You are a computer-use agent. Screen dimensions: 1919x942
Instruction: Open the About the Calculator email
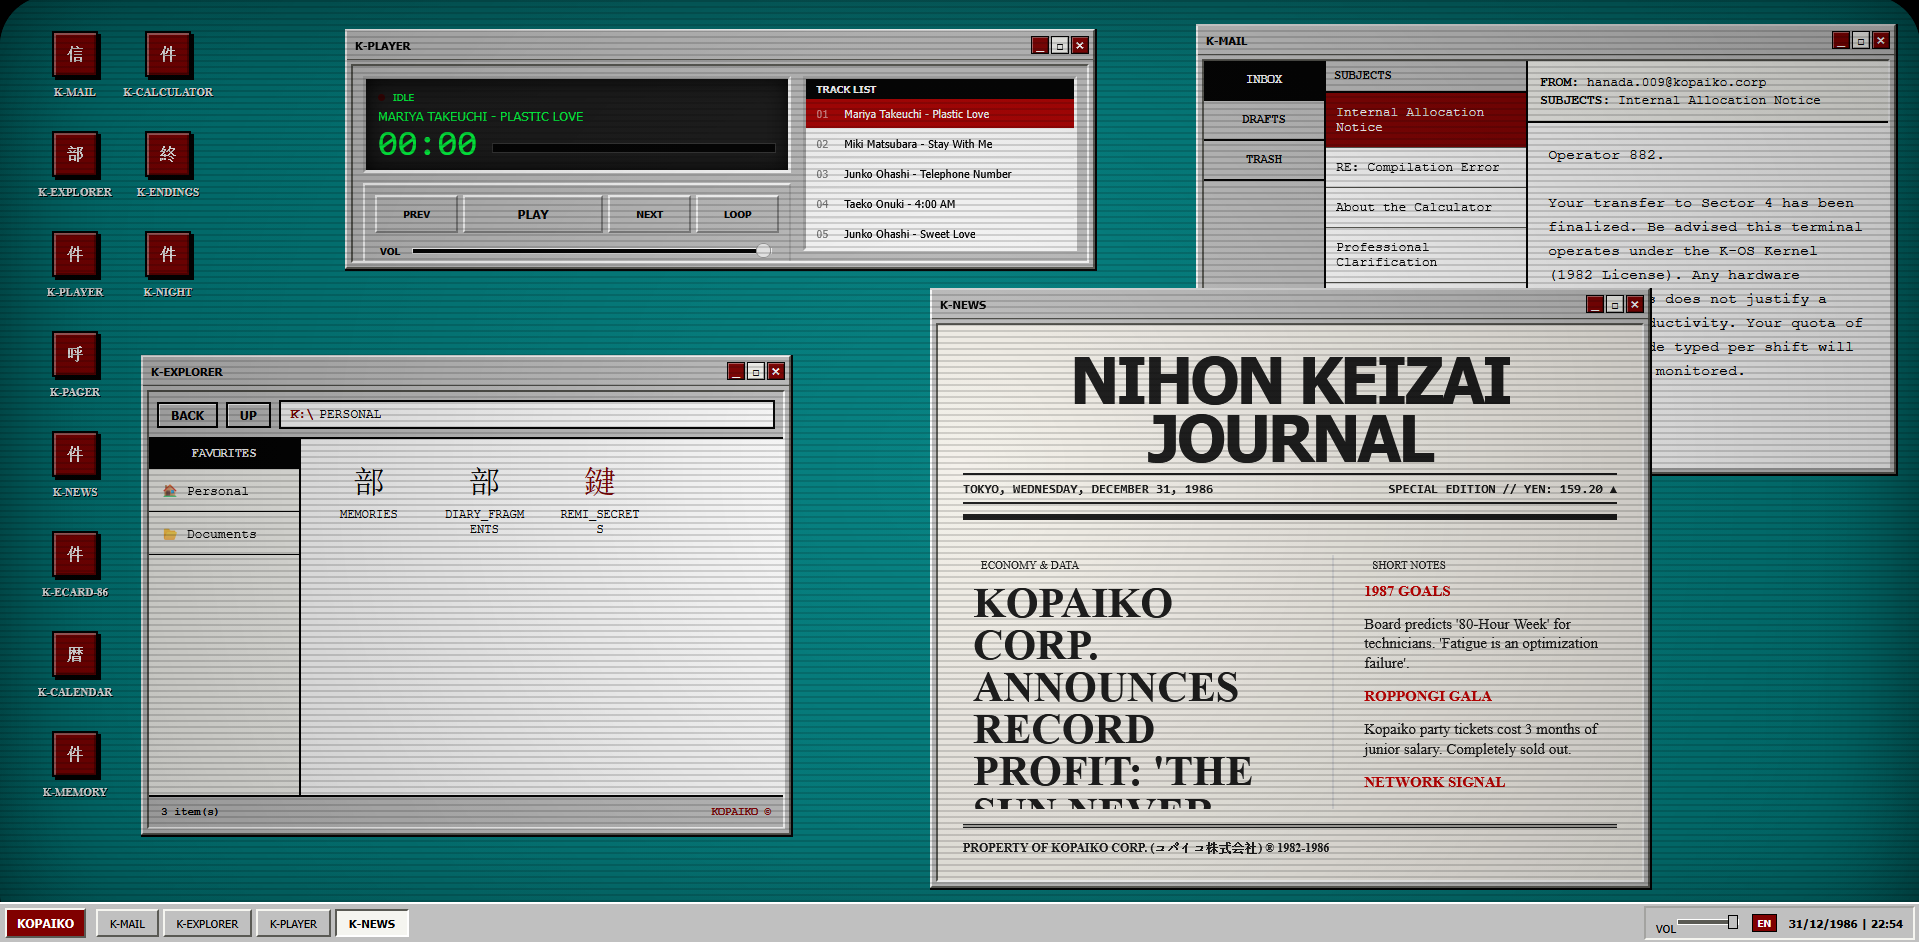click(x=1426, y=207)
